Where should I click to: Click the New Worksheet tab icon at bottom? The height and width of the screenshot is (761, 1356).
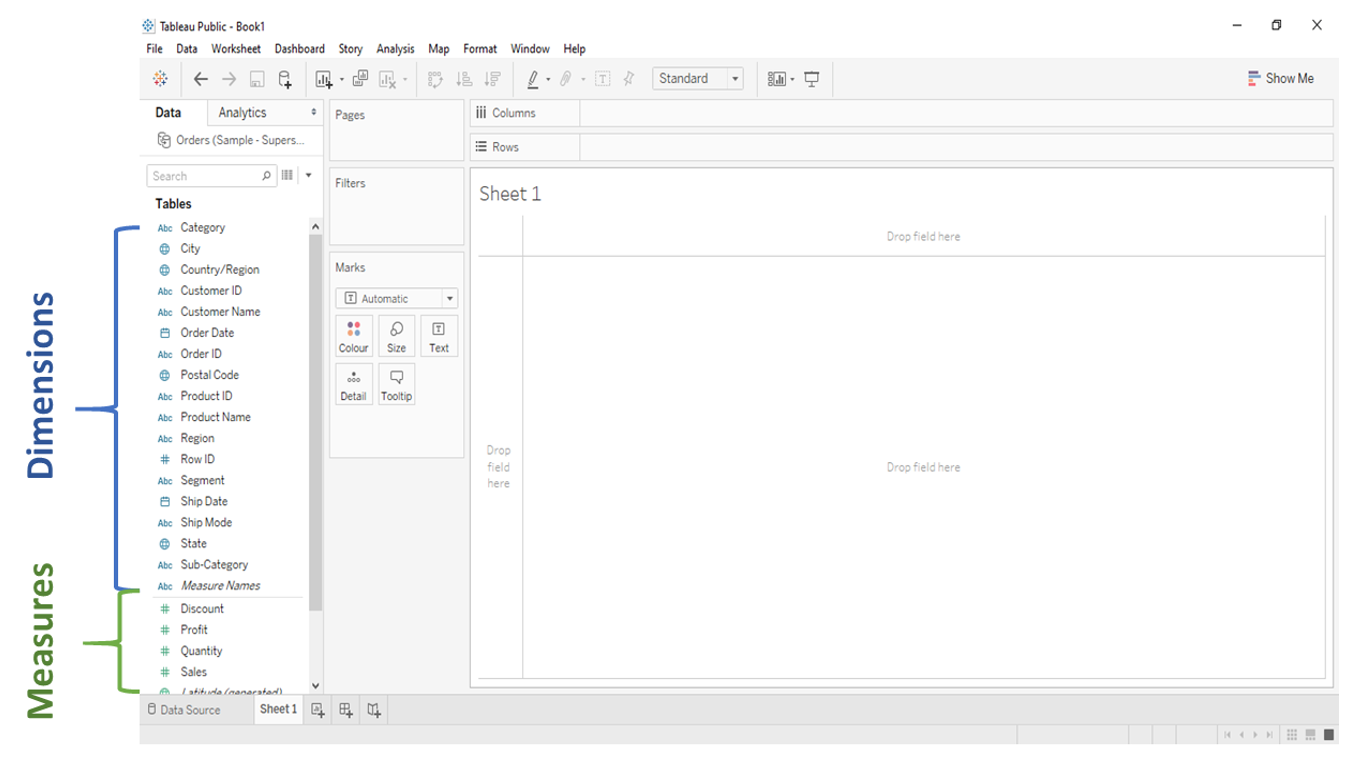click(x=318, y=710)
